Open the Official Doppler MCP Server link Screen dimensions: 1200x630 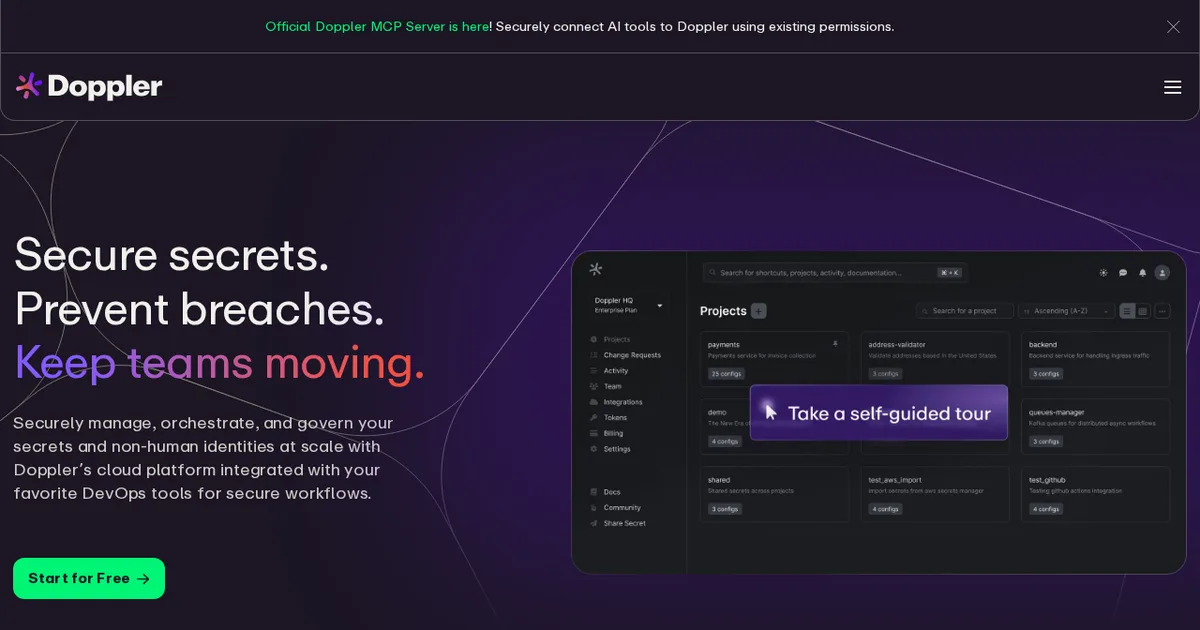pyautogui.click(x=376, y=27)
